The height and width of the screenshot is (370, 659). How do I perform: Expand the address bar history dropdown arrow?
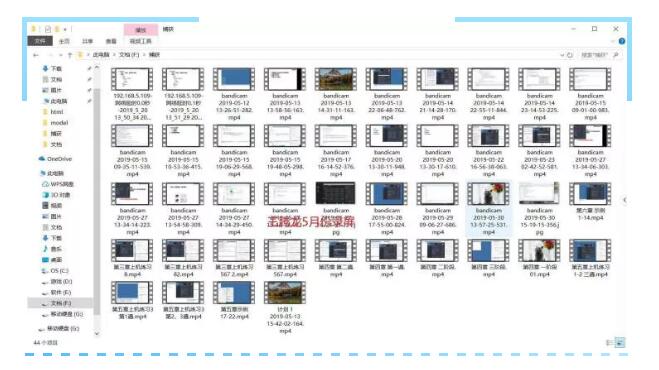click(562, 55)
